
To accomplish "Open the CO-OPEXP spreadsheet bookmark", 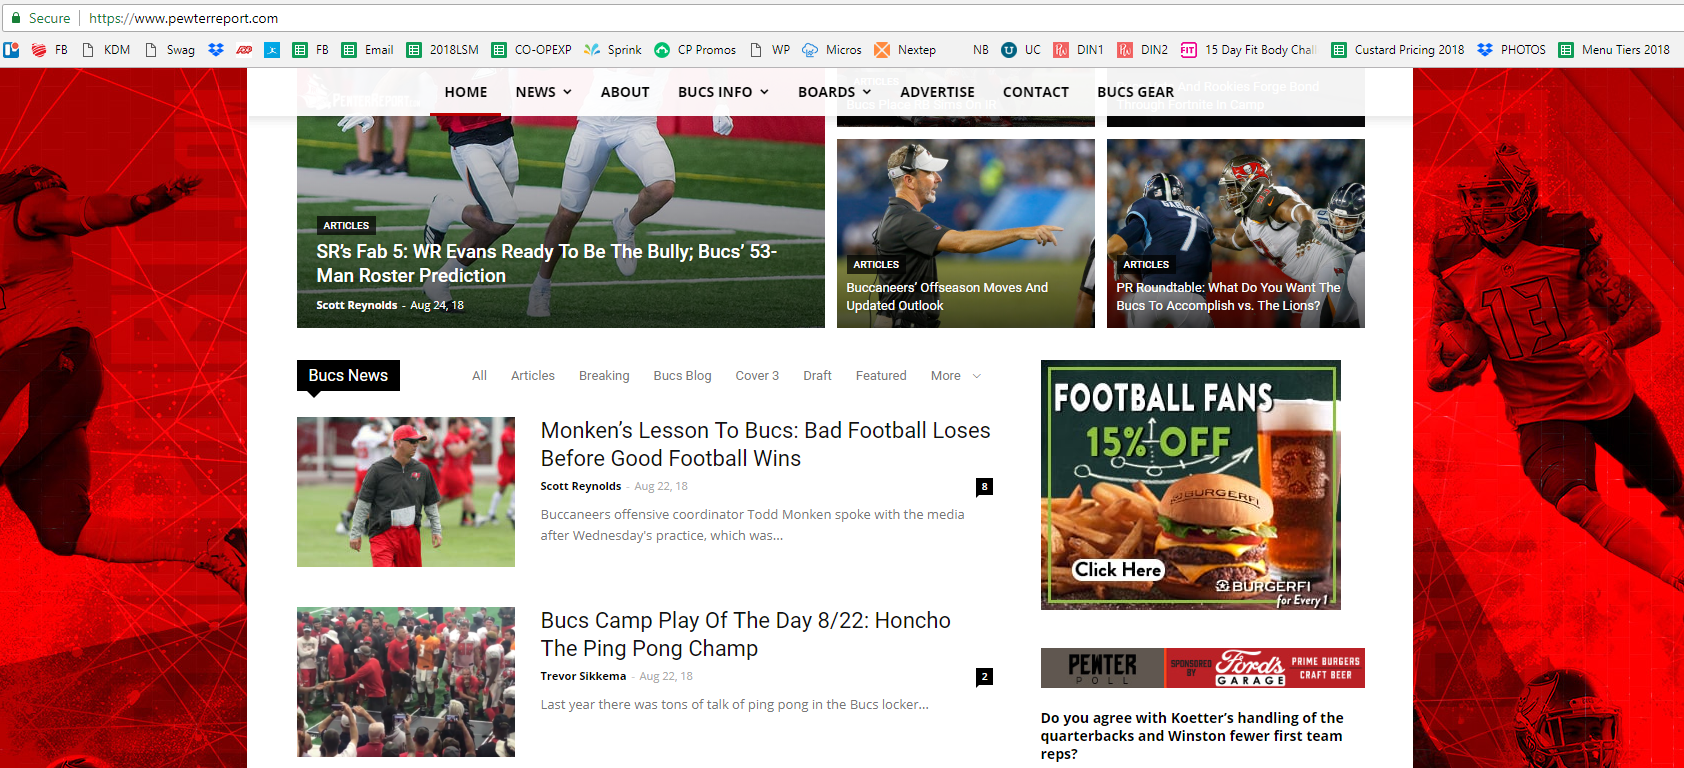I will (532, 49).
